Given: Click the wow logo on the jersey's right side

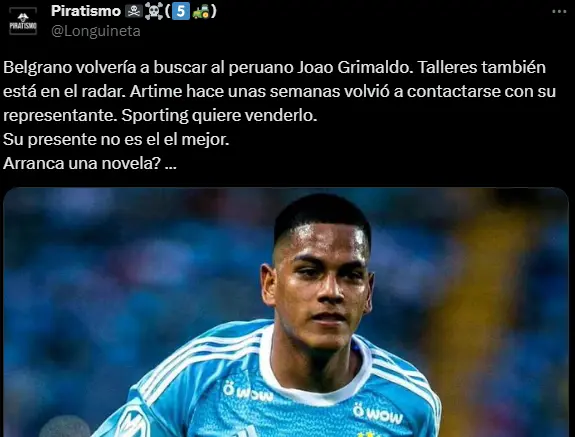Looking at the screenshot, I should 378,414.
